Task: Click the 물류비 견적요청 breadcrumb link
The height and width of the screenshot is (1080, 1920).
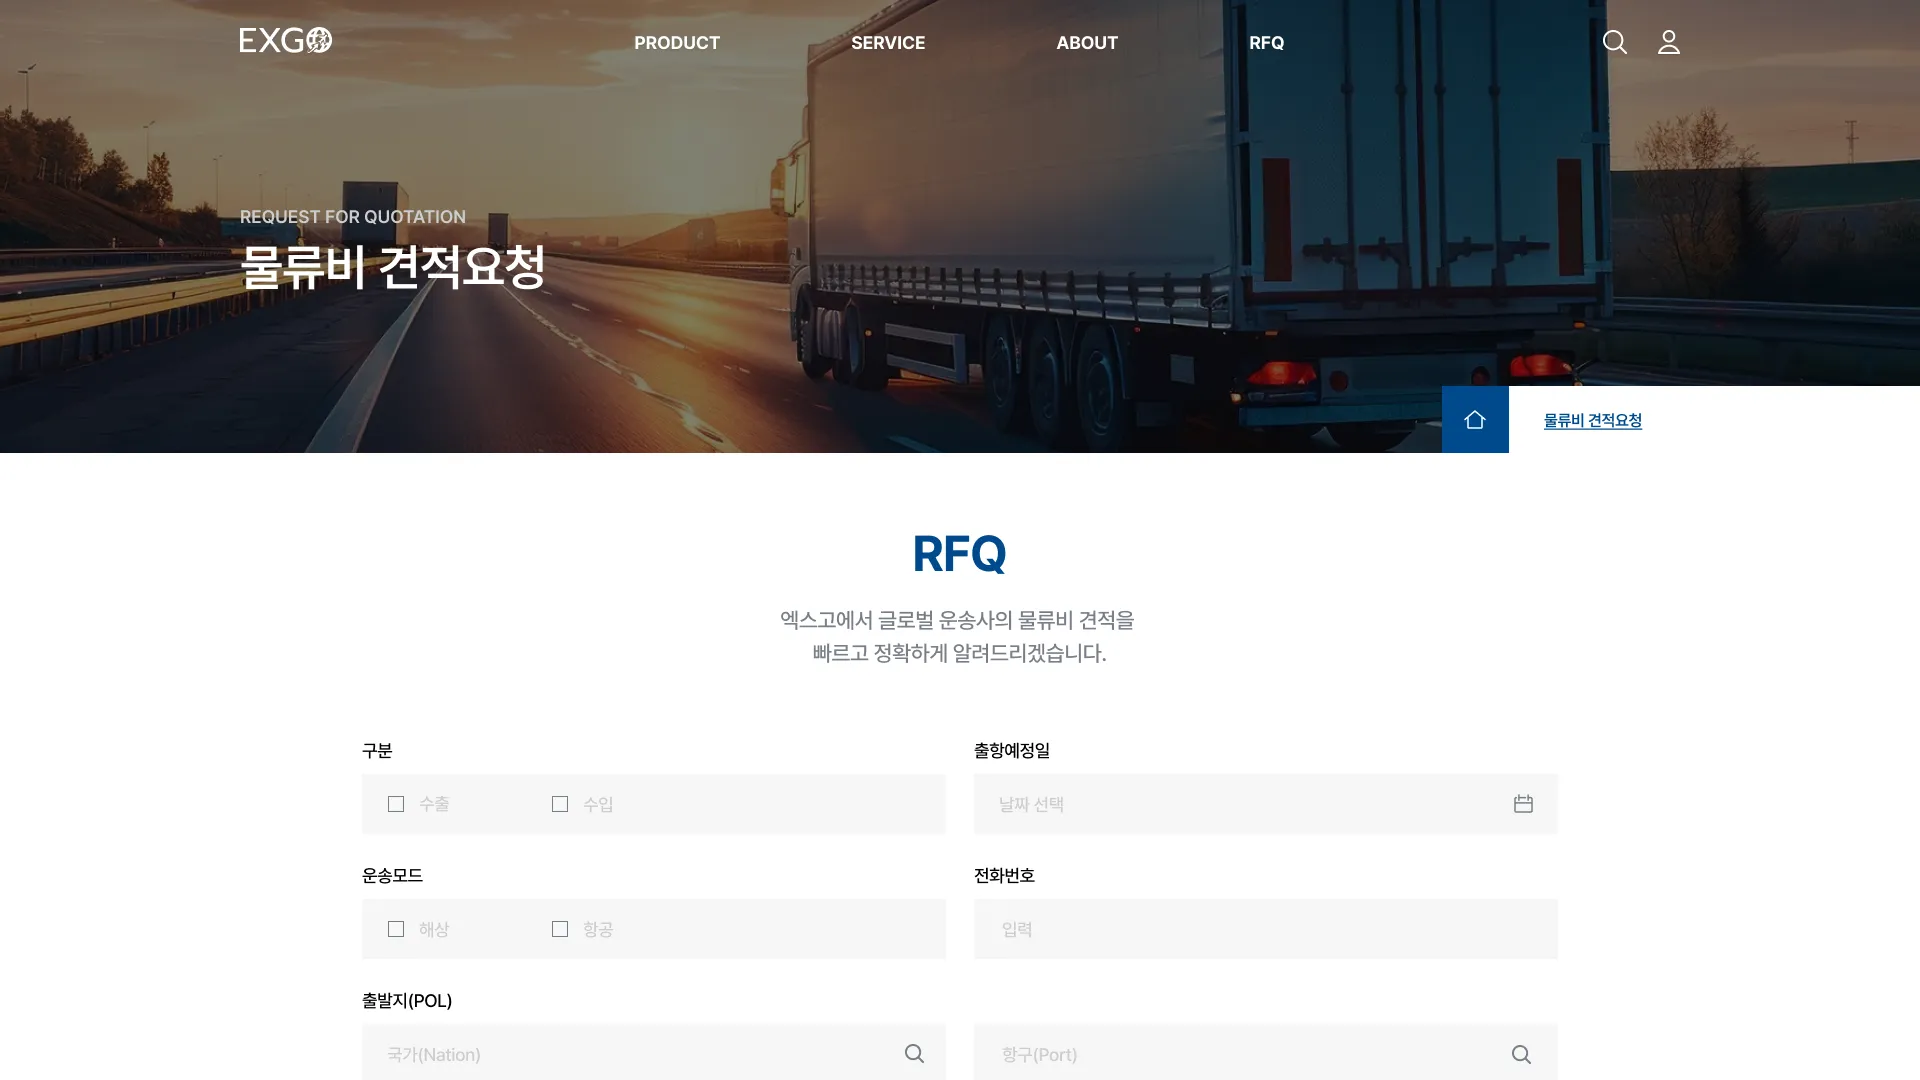Action: click(1592, 421)
